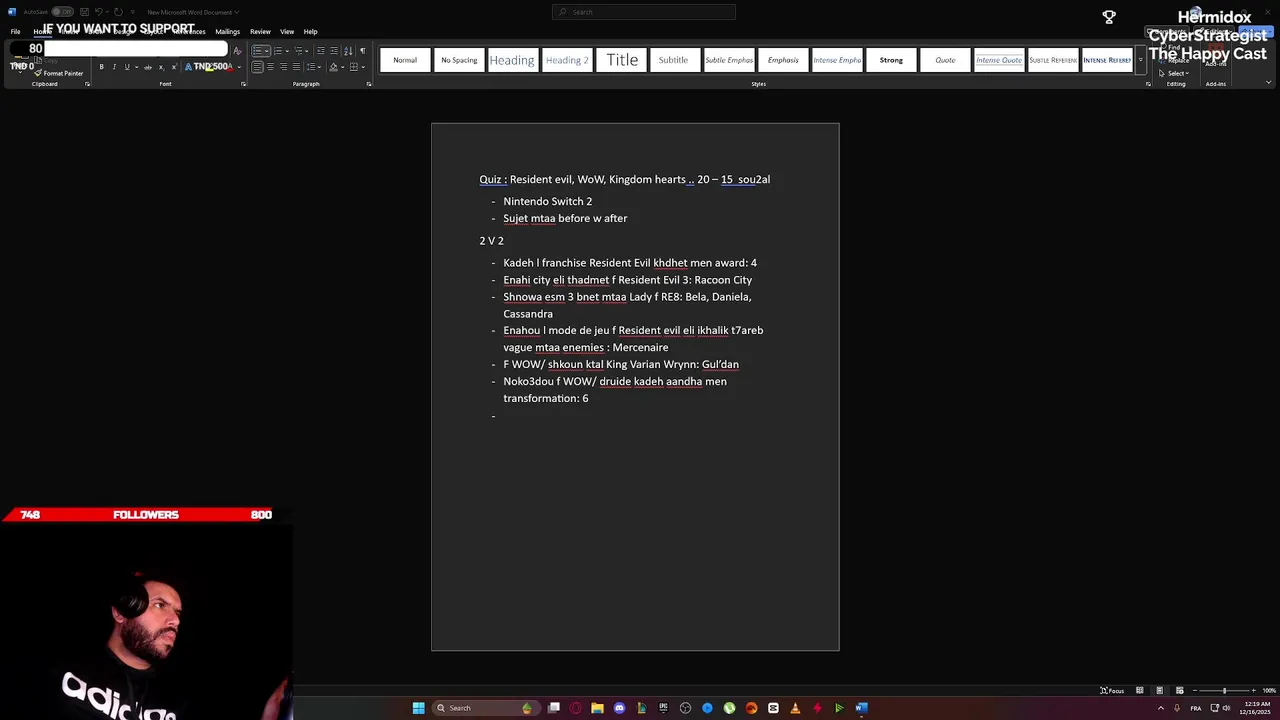
Task: Apply Underline formatting
Action: (127, 67)
